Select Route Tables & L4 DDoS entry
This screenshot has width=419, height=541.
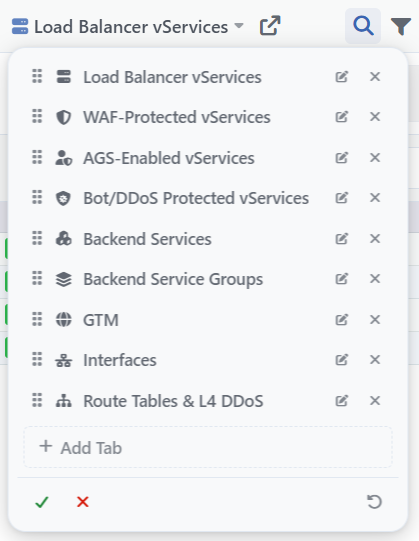pyautogui.click(x=173, y=401)
